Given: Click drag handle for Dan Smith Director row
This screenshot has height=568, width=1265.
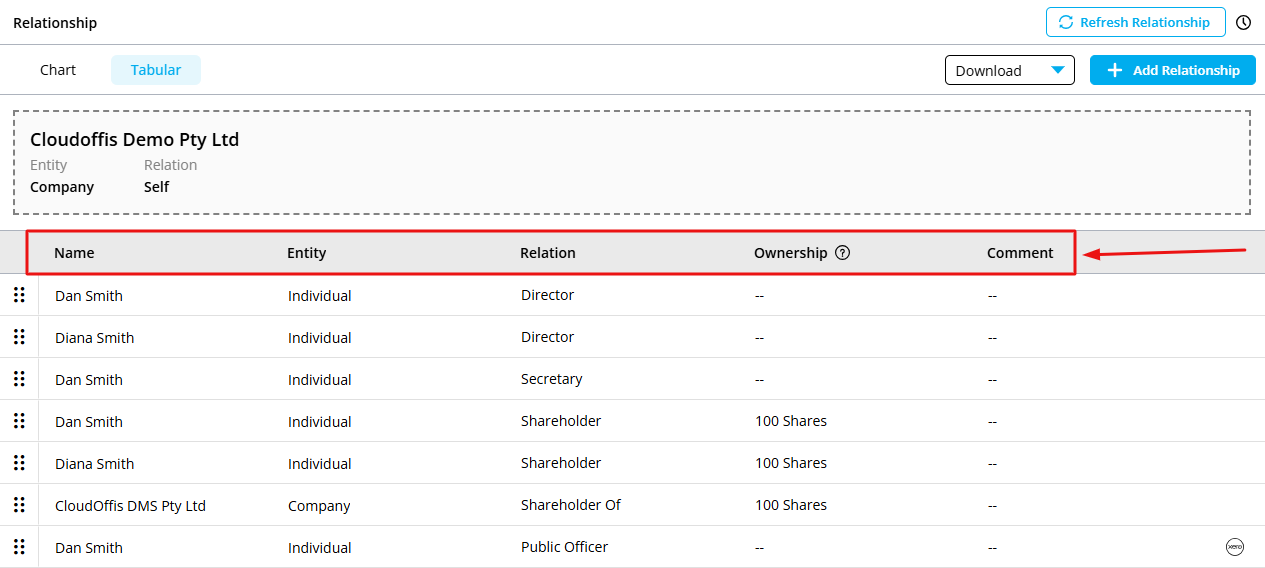Looking at the screenshot, I should [19, 295].
